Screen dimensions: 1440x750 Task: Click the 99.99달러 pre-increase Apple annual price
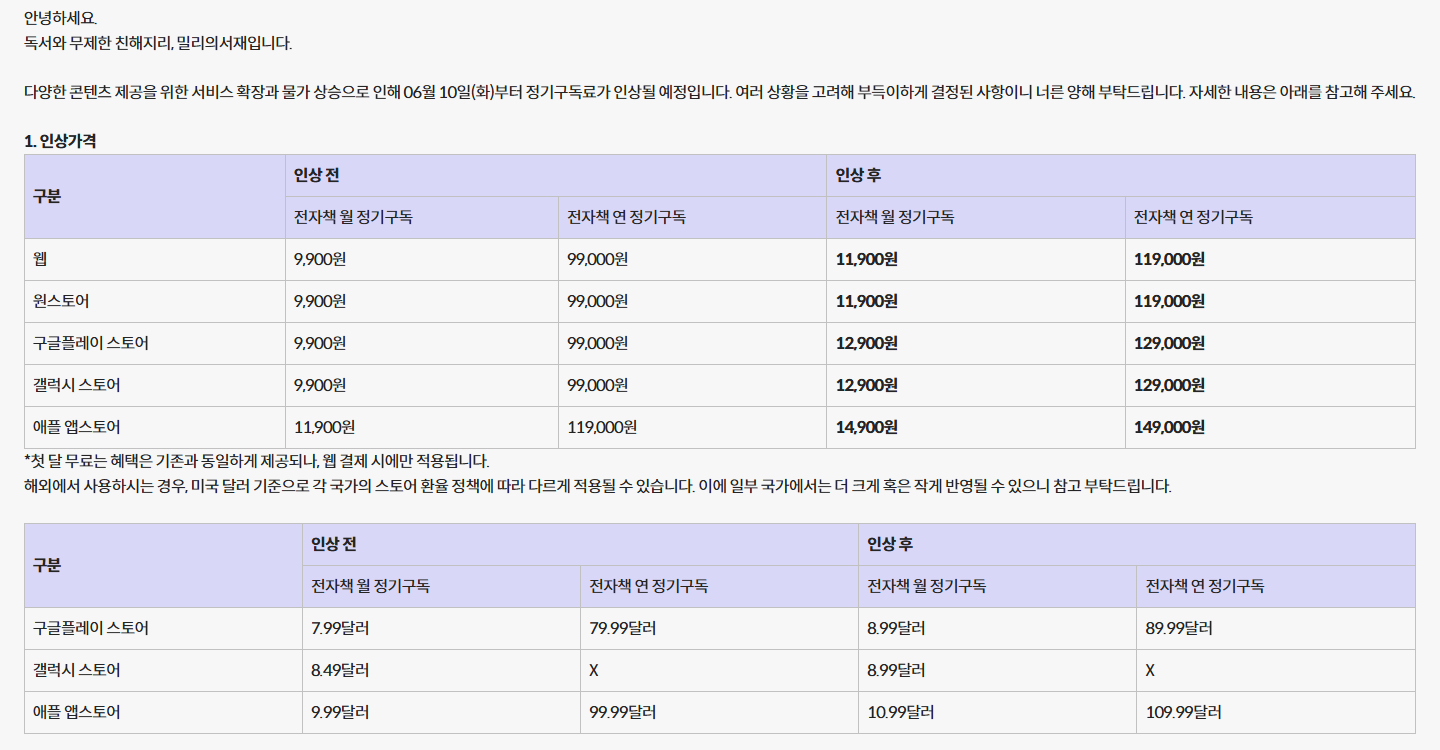coord(622,713)
